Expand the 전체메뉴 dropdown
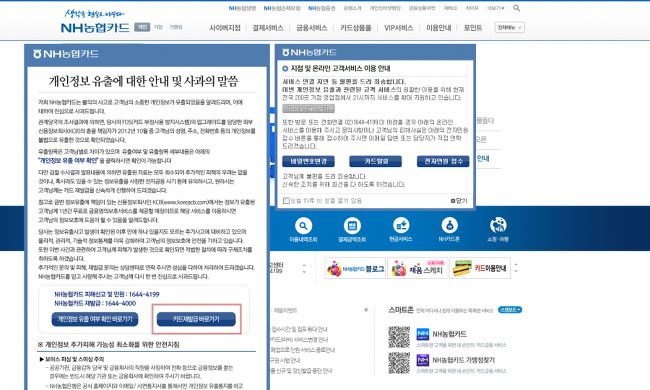This screenshot has width=650, height=390. coord(509,27)
